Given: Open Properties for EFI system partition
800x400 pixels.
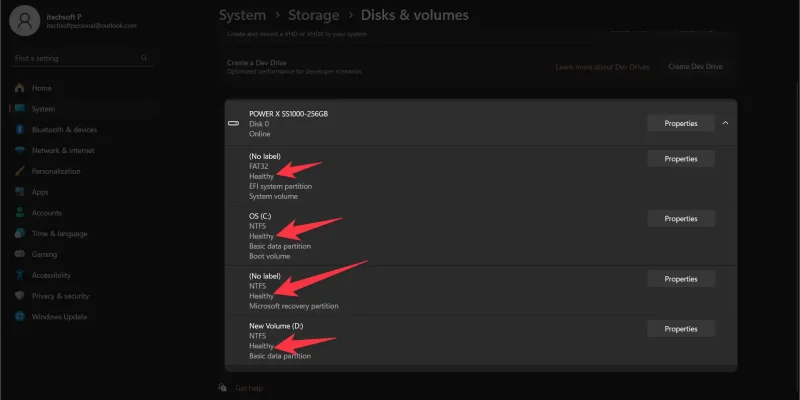Looking at the screenshot, I should click(x=681, y=159).
